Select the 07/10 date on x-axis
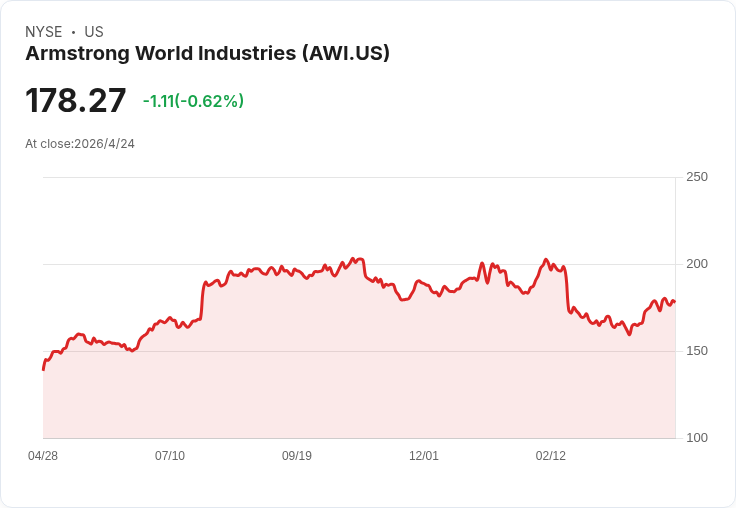The image size is (736, 508). click(170, 456)
